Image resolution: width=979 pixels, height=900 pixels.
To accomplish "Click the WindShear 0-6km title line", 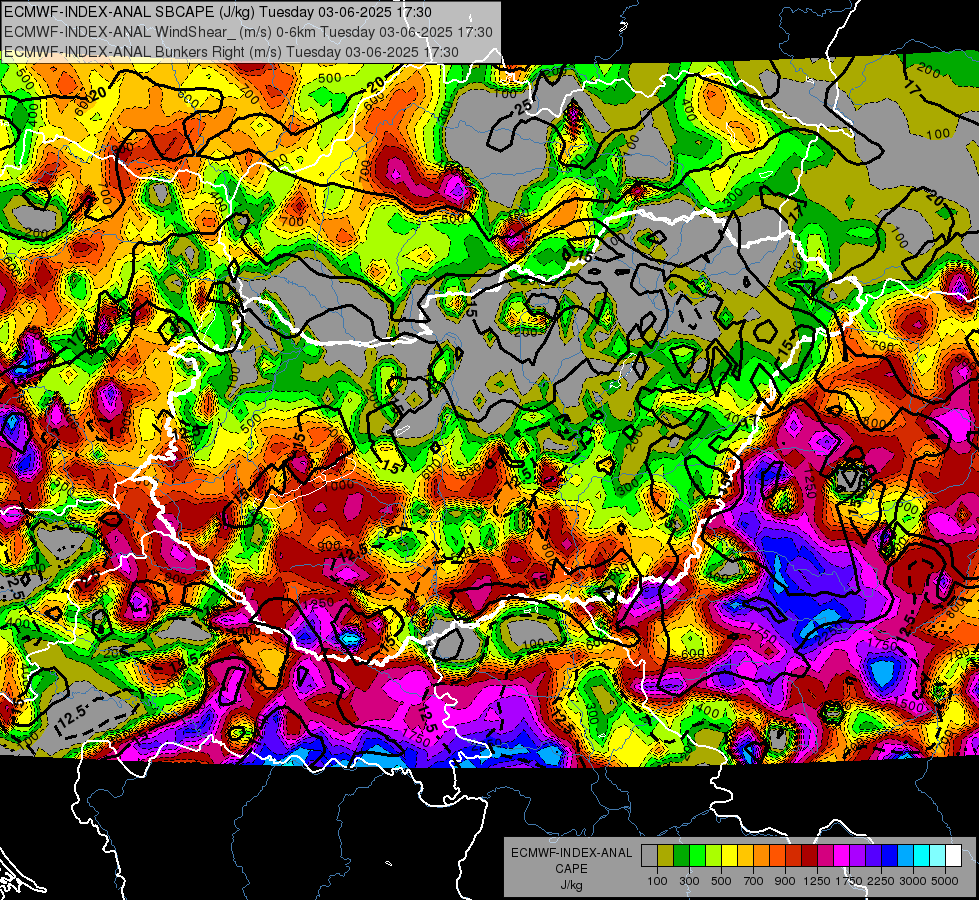I will click(x=248, y=32).
